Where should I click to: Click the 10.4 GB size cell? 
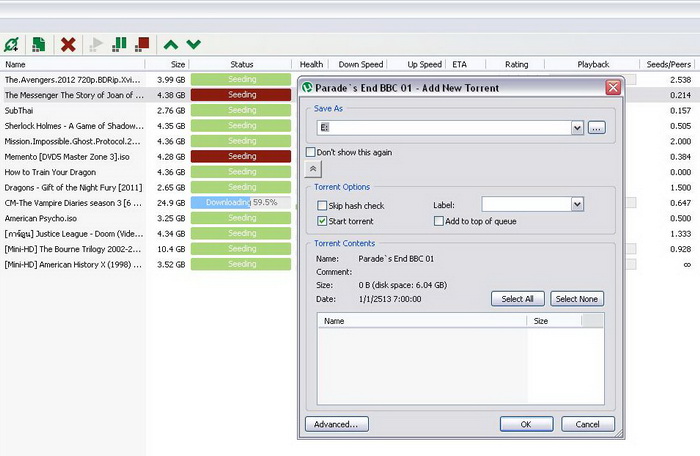(x=171, y=249)
